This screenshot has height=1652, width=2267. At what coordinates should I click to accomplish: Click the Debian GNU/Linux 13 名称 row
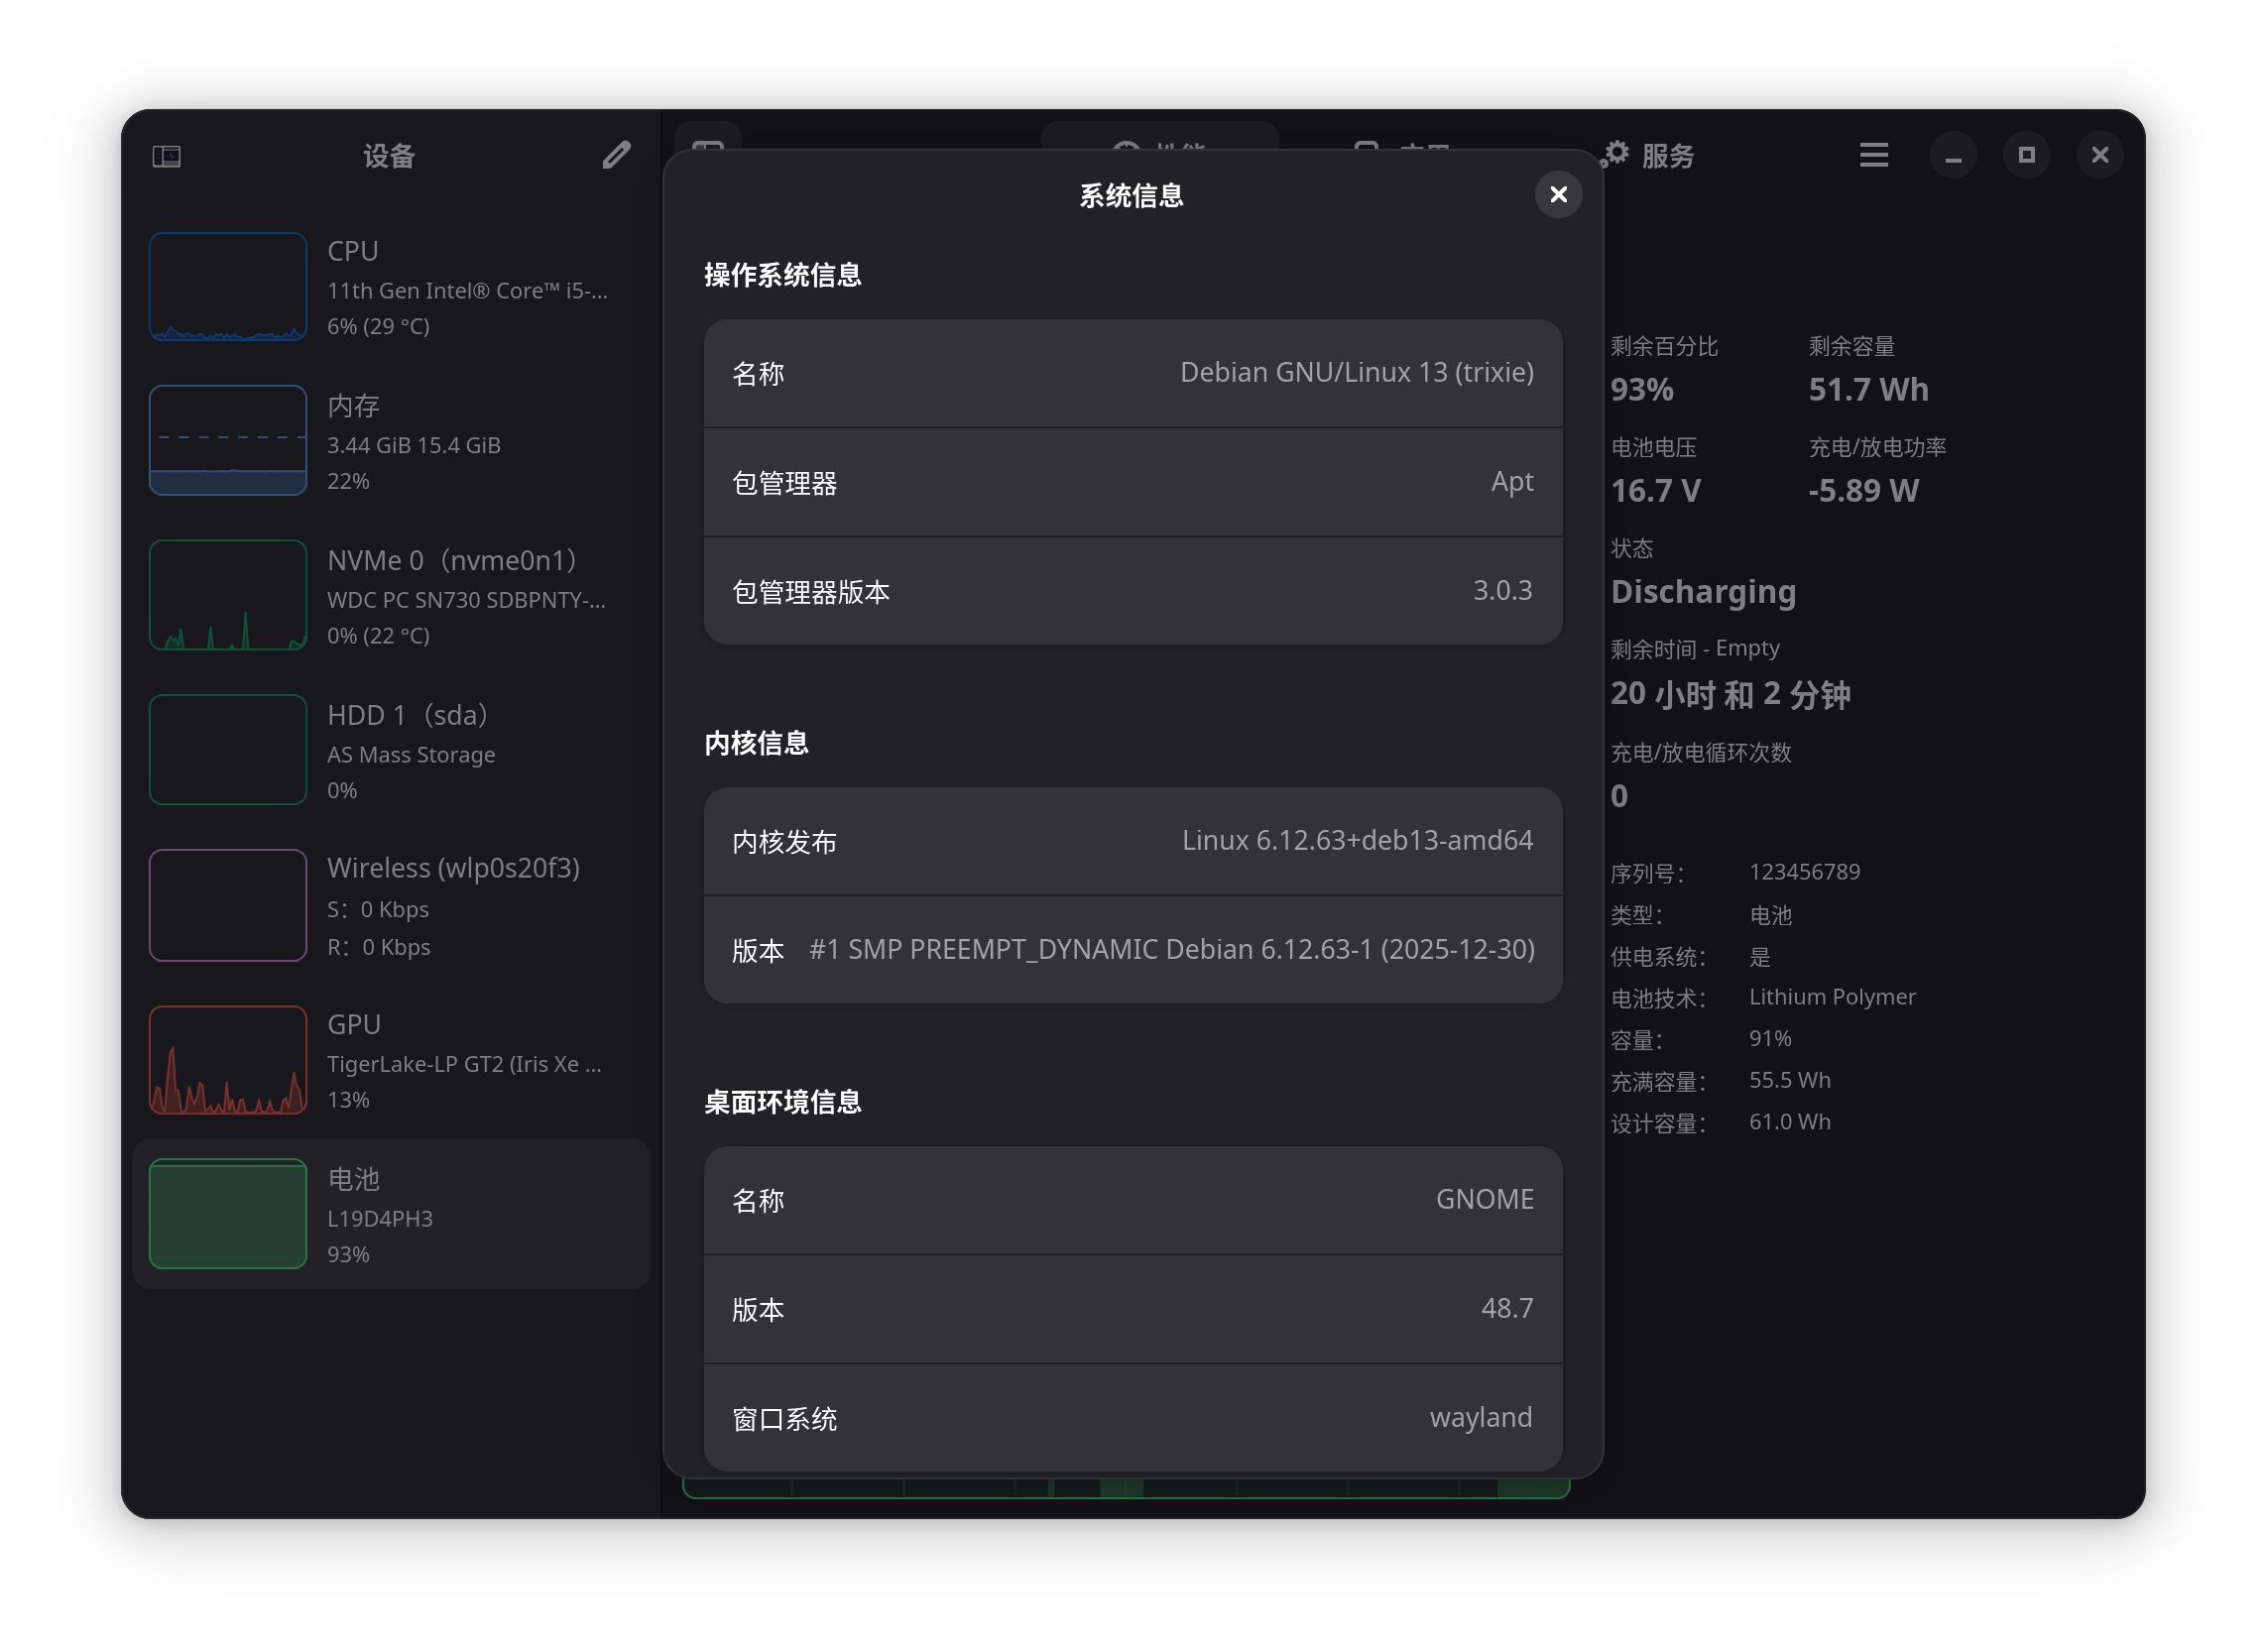pos(1132,373)
